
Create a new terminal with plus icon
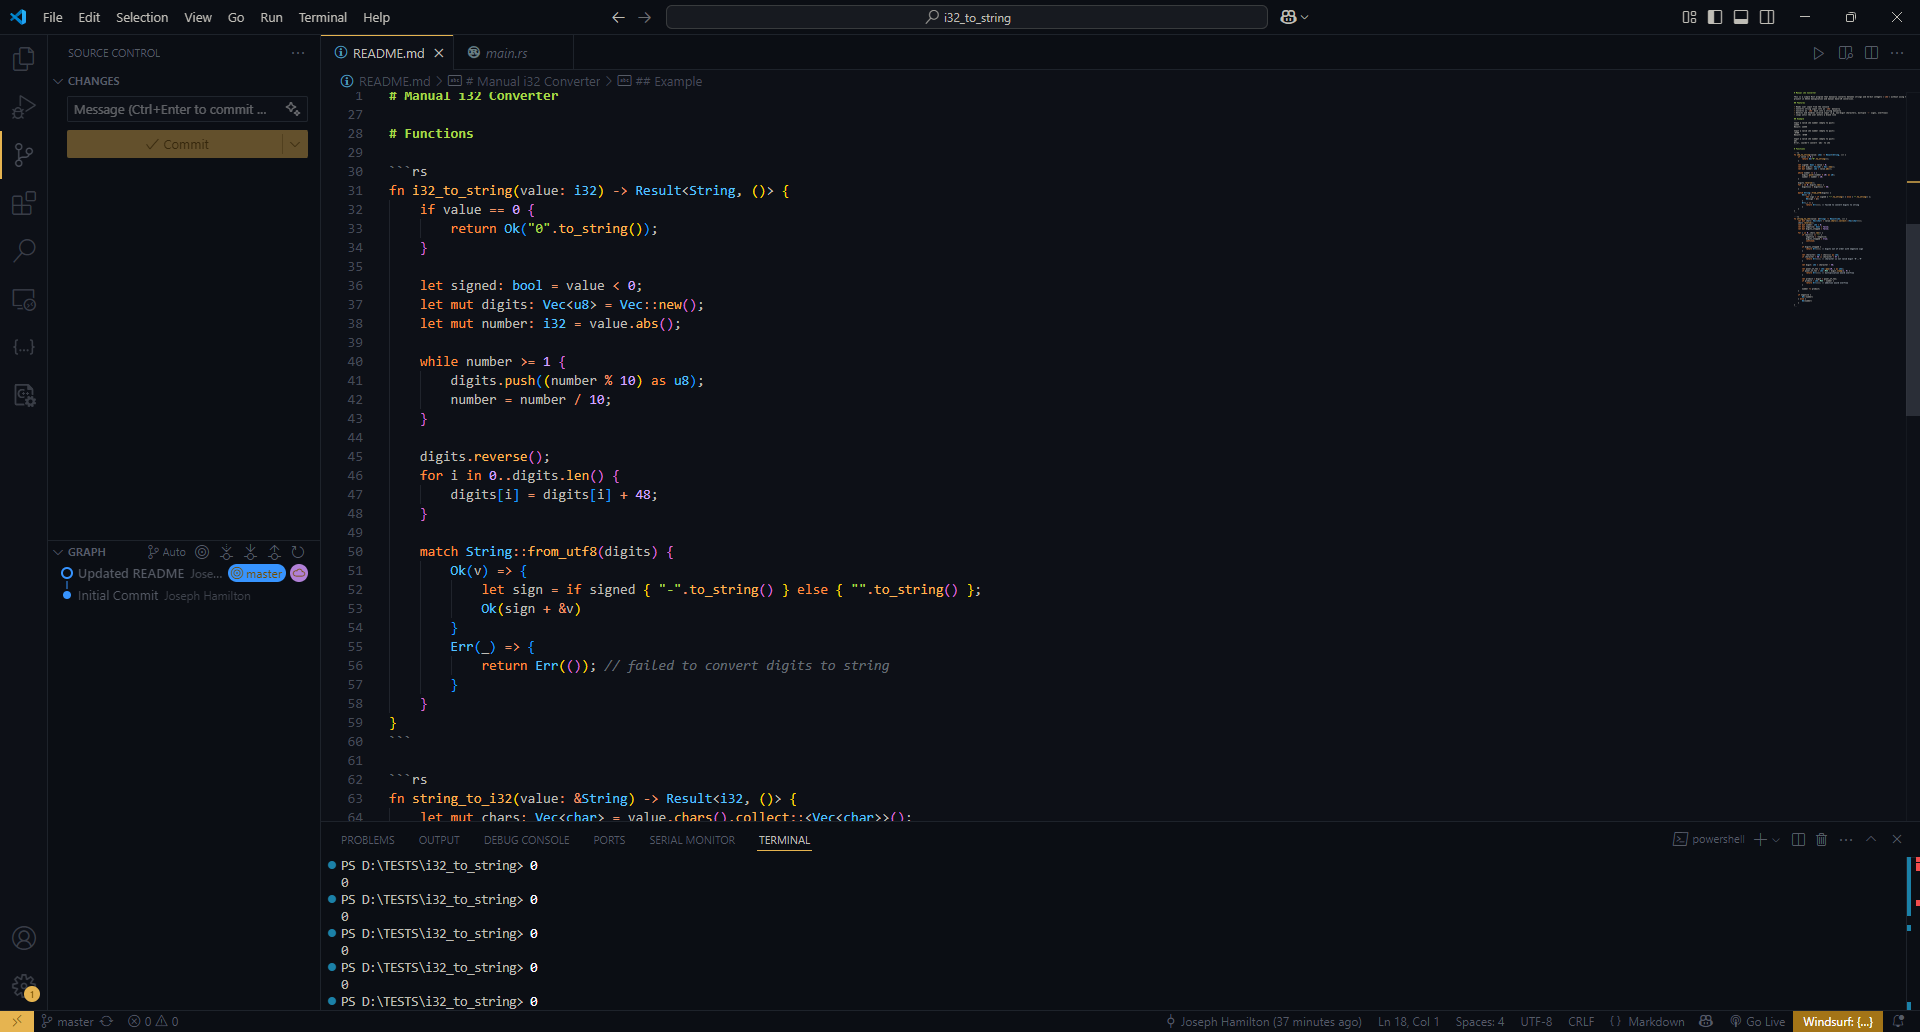click(1760, 839)
